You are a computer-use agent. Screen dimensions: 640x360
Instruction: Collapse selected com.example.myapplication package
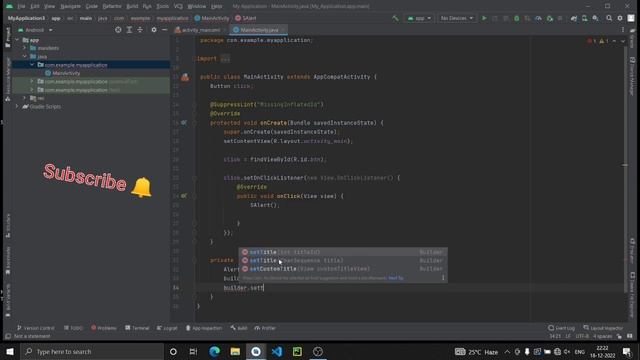[32, 65]
